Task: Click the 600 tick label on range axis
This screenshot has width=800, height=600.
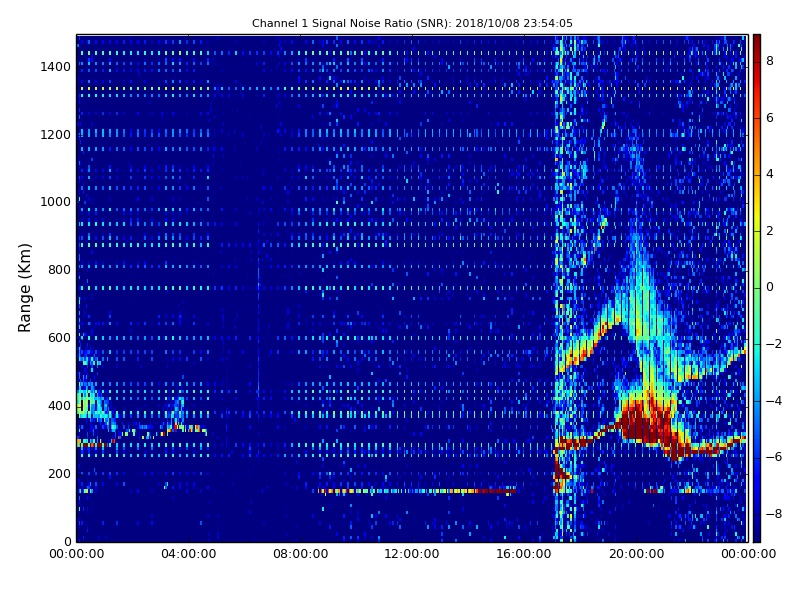Action: [59, 338]
